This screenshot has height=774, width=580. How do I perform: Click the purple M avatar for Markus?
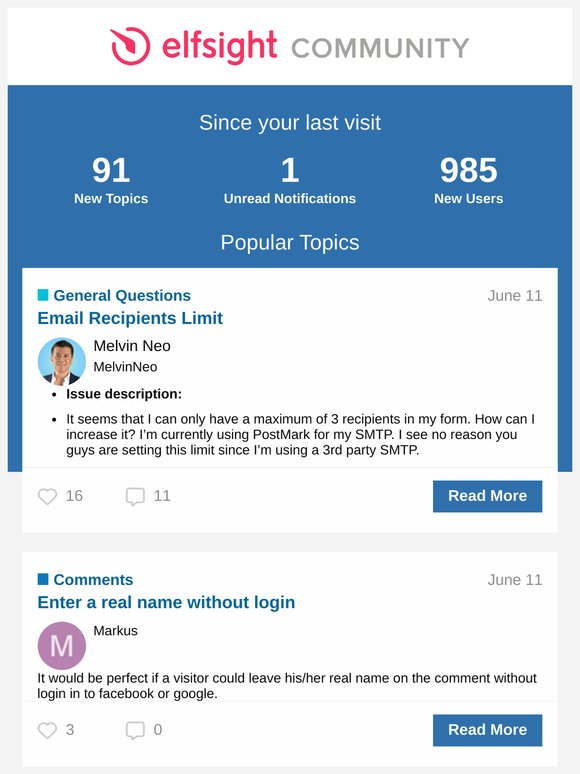click(62, 646)
